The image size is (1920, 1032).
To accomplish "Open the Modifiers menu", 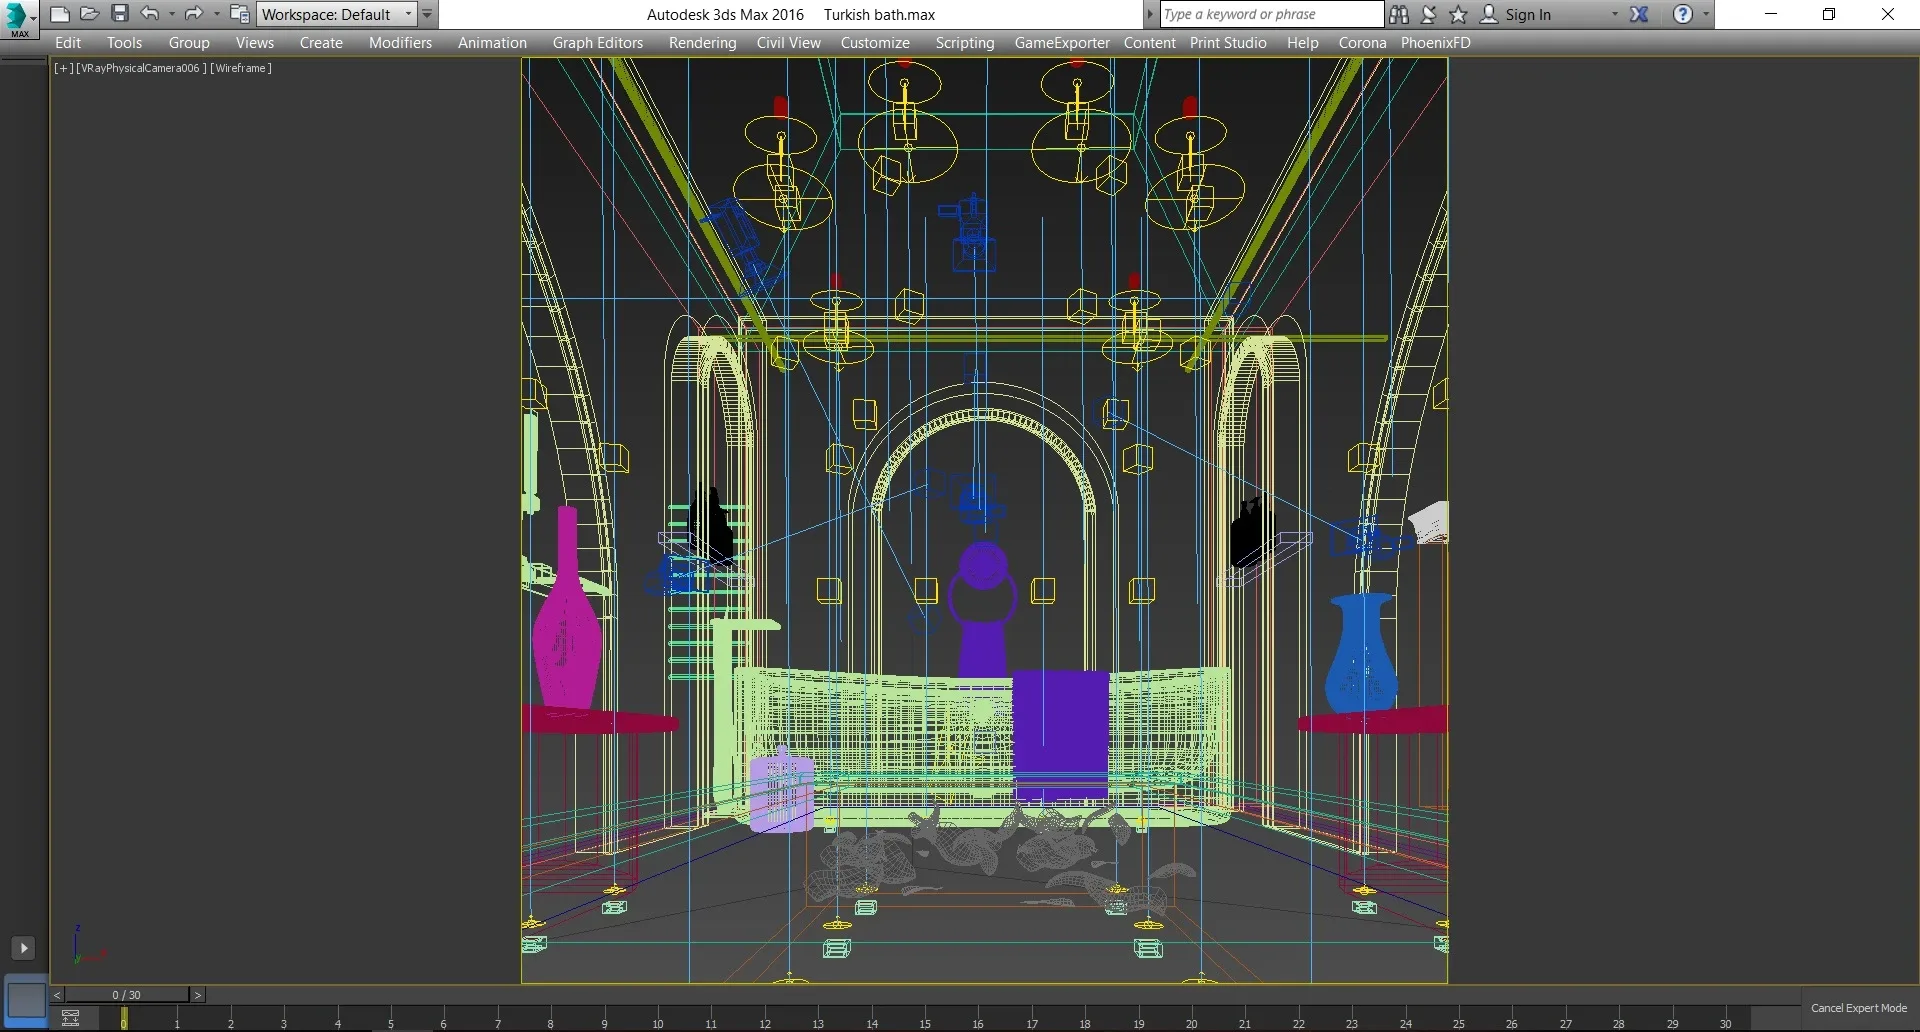I will pyautogui.click(x=400, y=43).
